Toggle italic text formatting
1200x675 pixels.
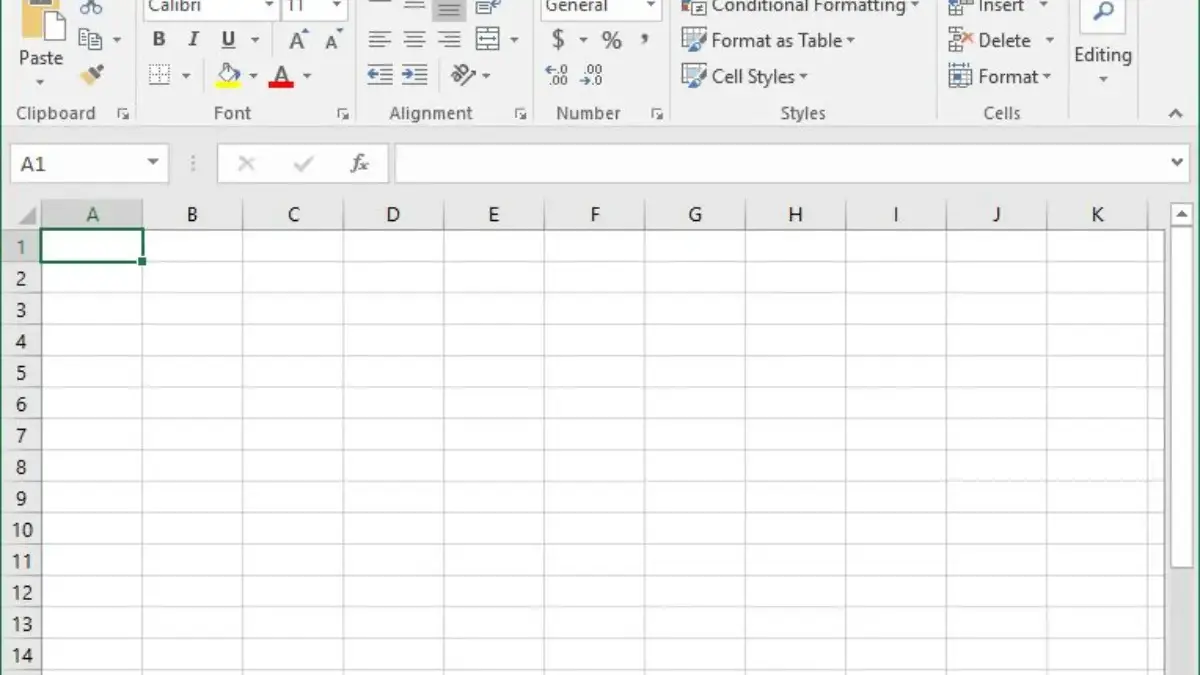193,40
